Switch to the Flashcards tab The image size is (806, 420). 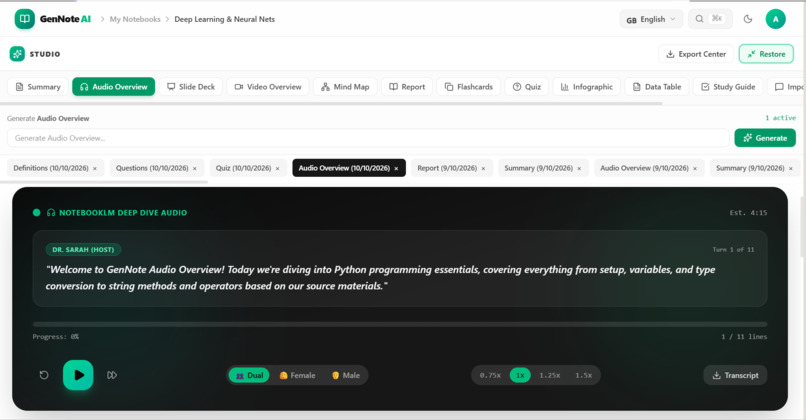coord(468,87)
